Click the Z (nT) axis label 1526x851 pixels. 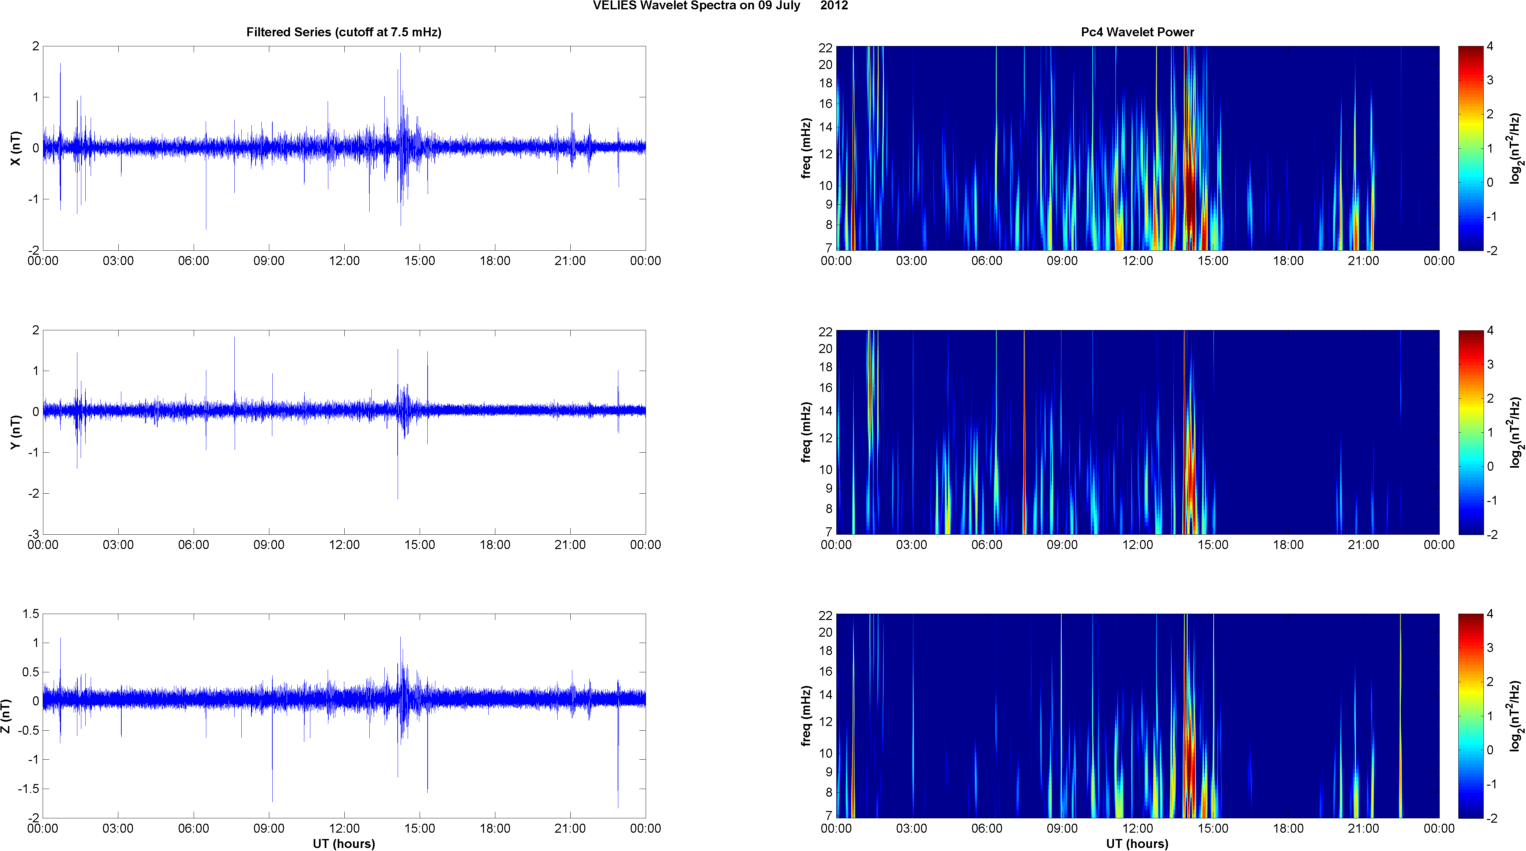click(x=7, y=716)
